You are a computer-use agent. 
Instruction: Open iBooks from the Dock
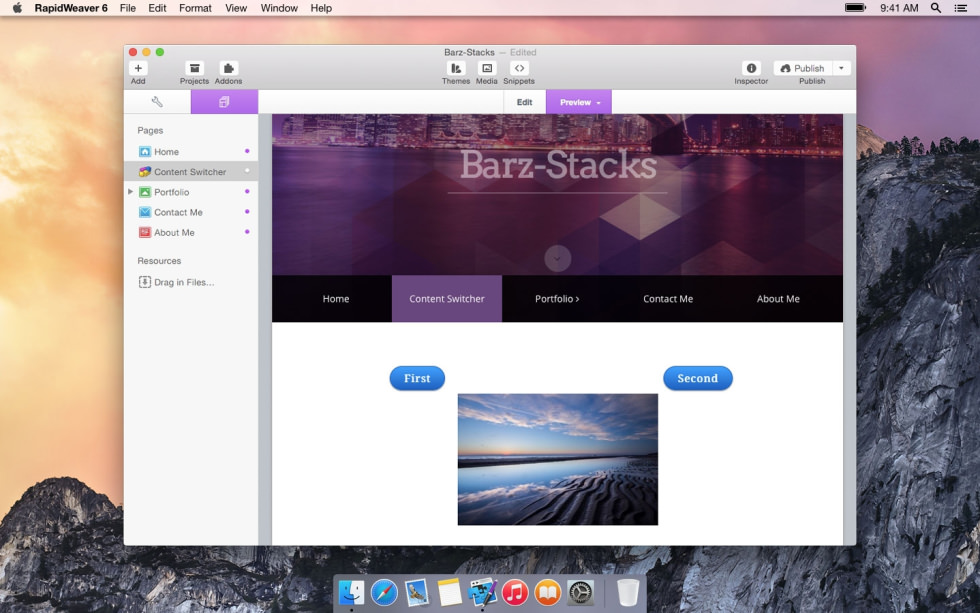pos(548,592)
